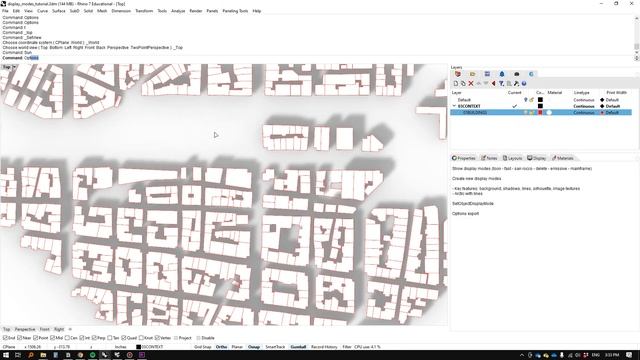
Task: Toggle the Near osnap checkbox
Action: [20, 338]
